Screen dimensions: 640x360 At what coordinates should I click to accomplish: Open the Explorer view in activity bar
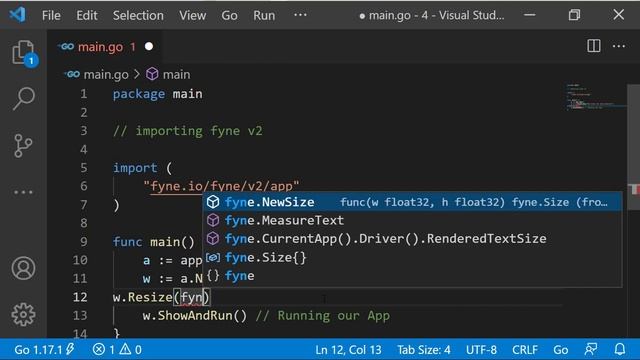click(23, 52)
